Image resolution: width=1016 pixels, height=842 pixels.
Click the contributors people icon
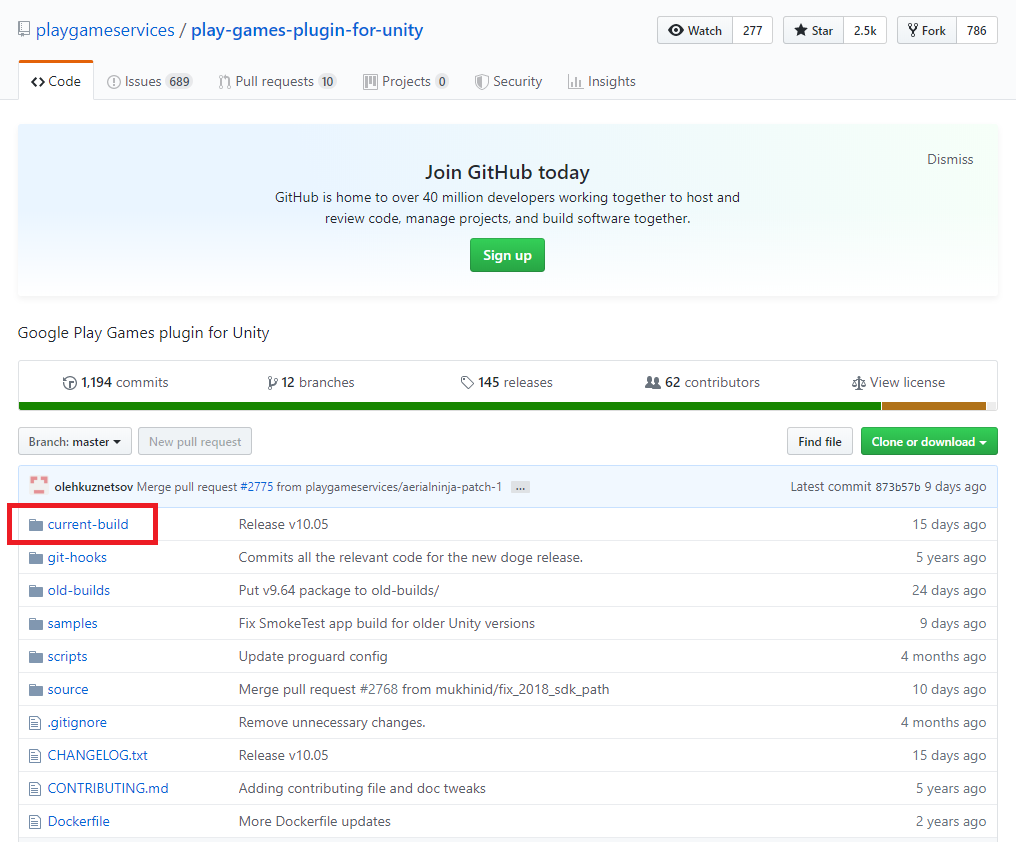click(652, 382)
